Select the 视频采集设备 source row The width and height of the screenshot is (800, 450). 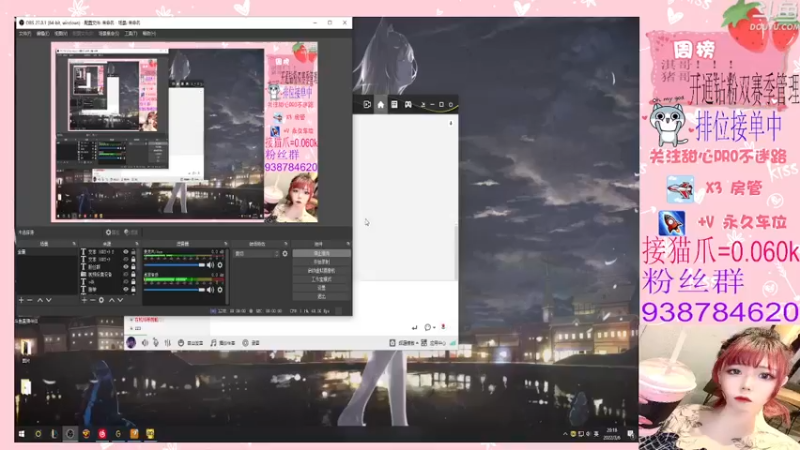pos(109,274)
